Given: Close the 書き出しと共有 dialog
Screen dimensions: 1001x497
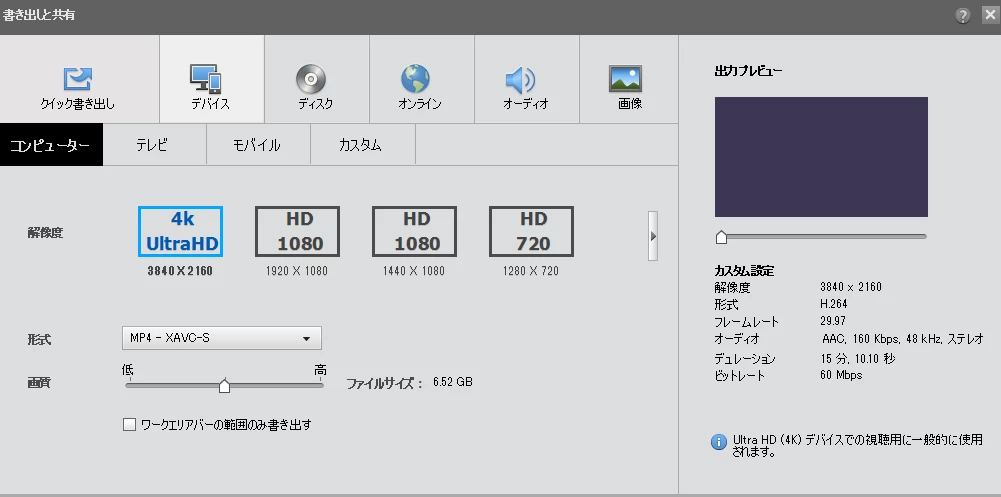Looking at the screenshot, I should point(990,15).
